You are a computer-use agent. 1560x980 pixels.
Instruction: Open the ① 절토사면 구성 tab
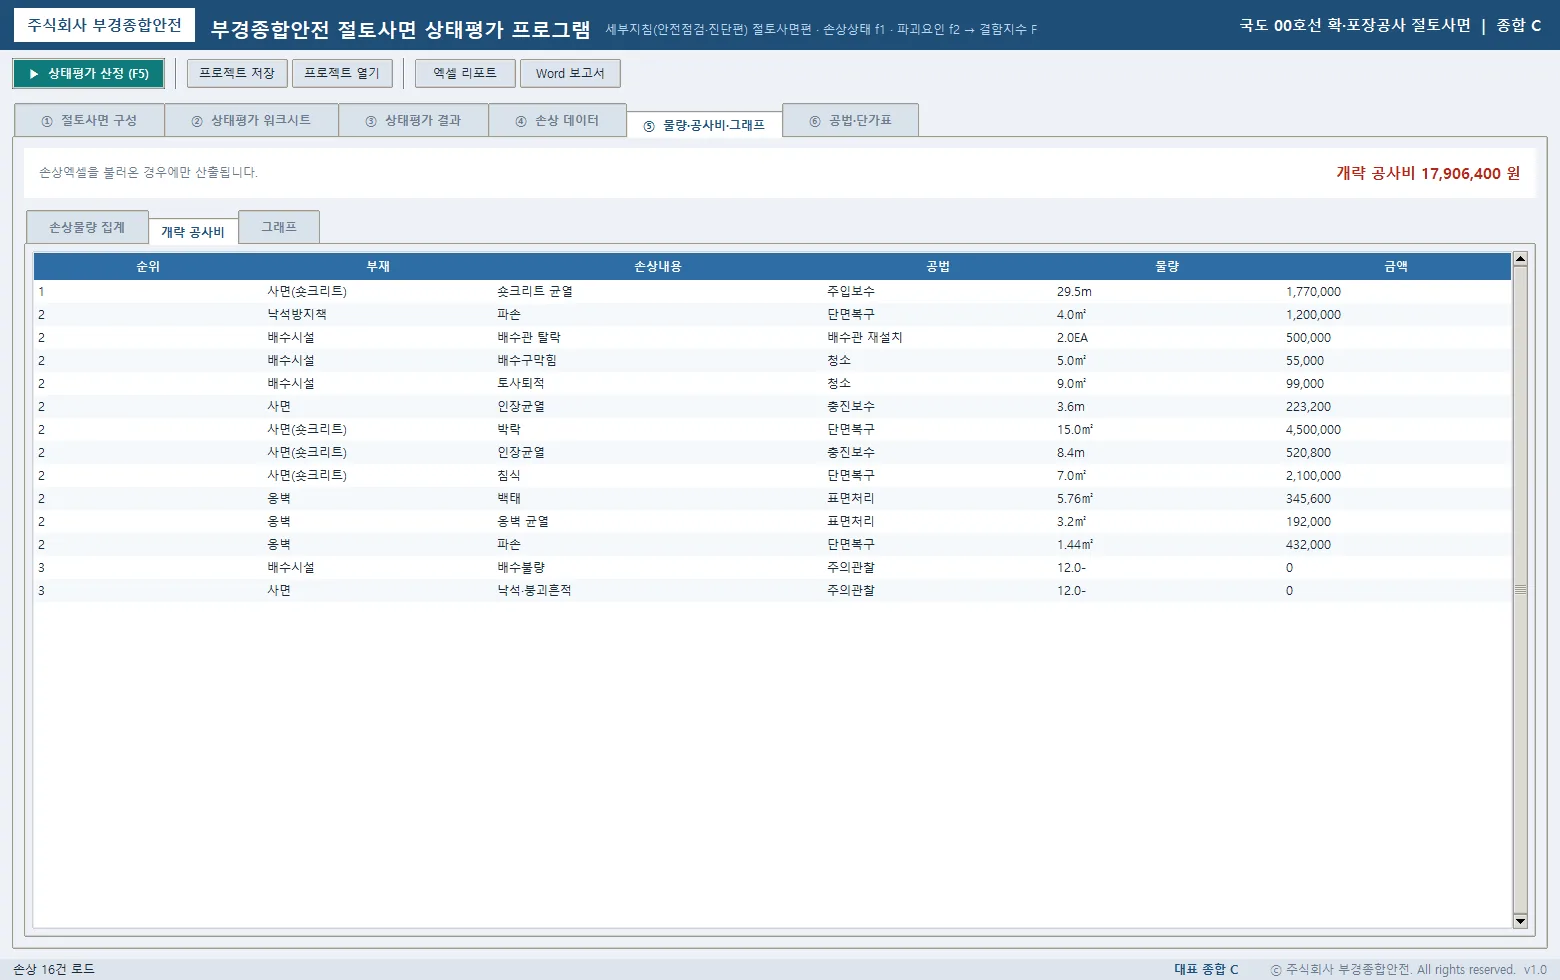click(89, 120)
